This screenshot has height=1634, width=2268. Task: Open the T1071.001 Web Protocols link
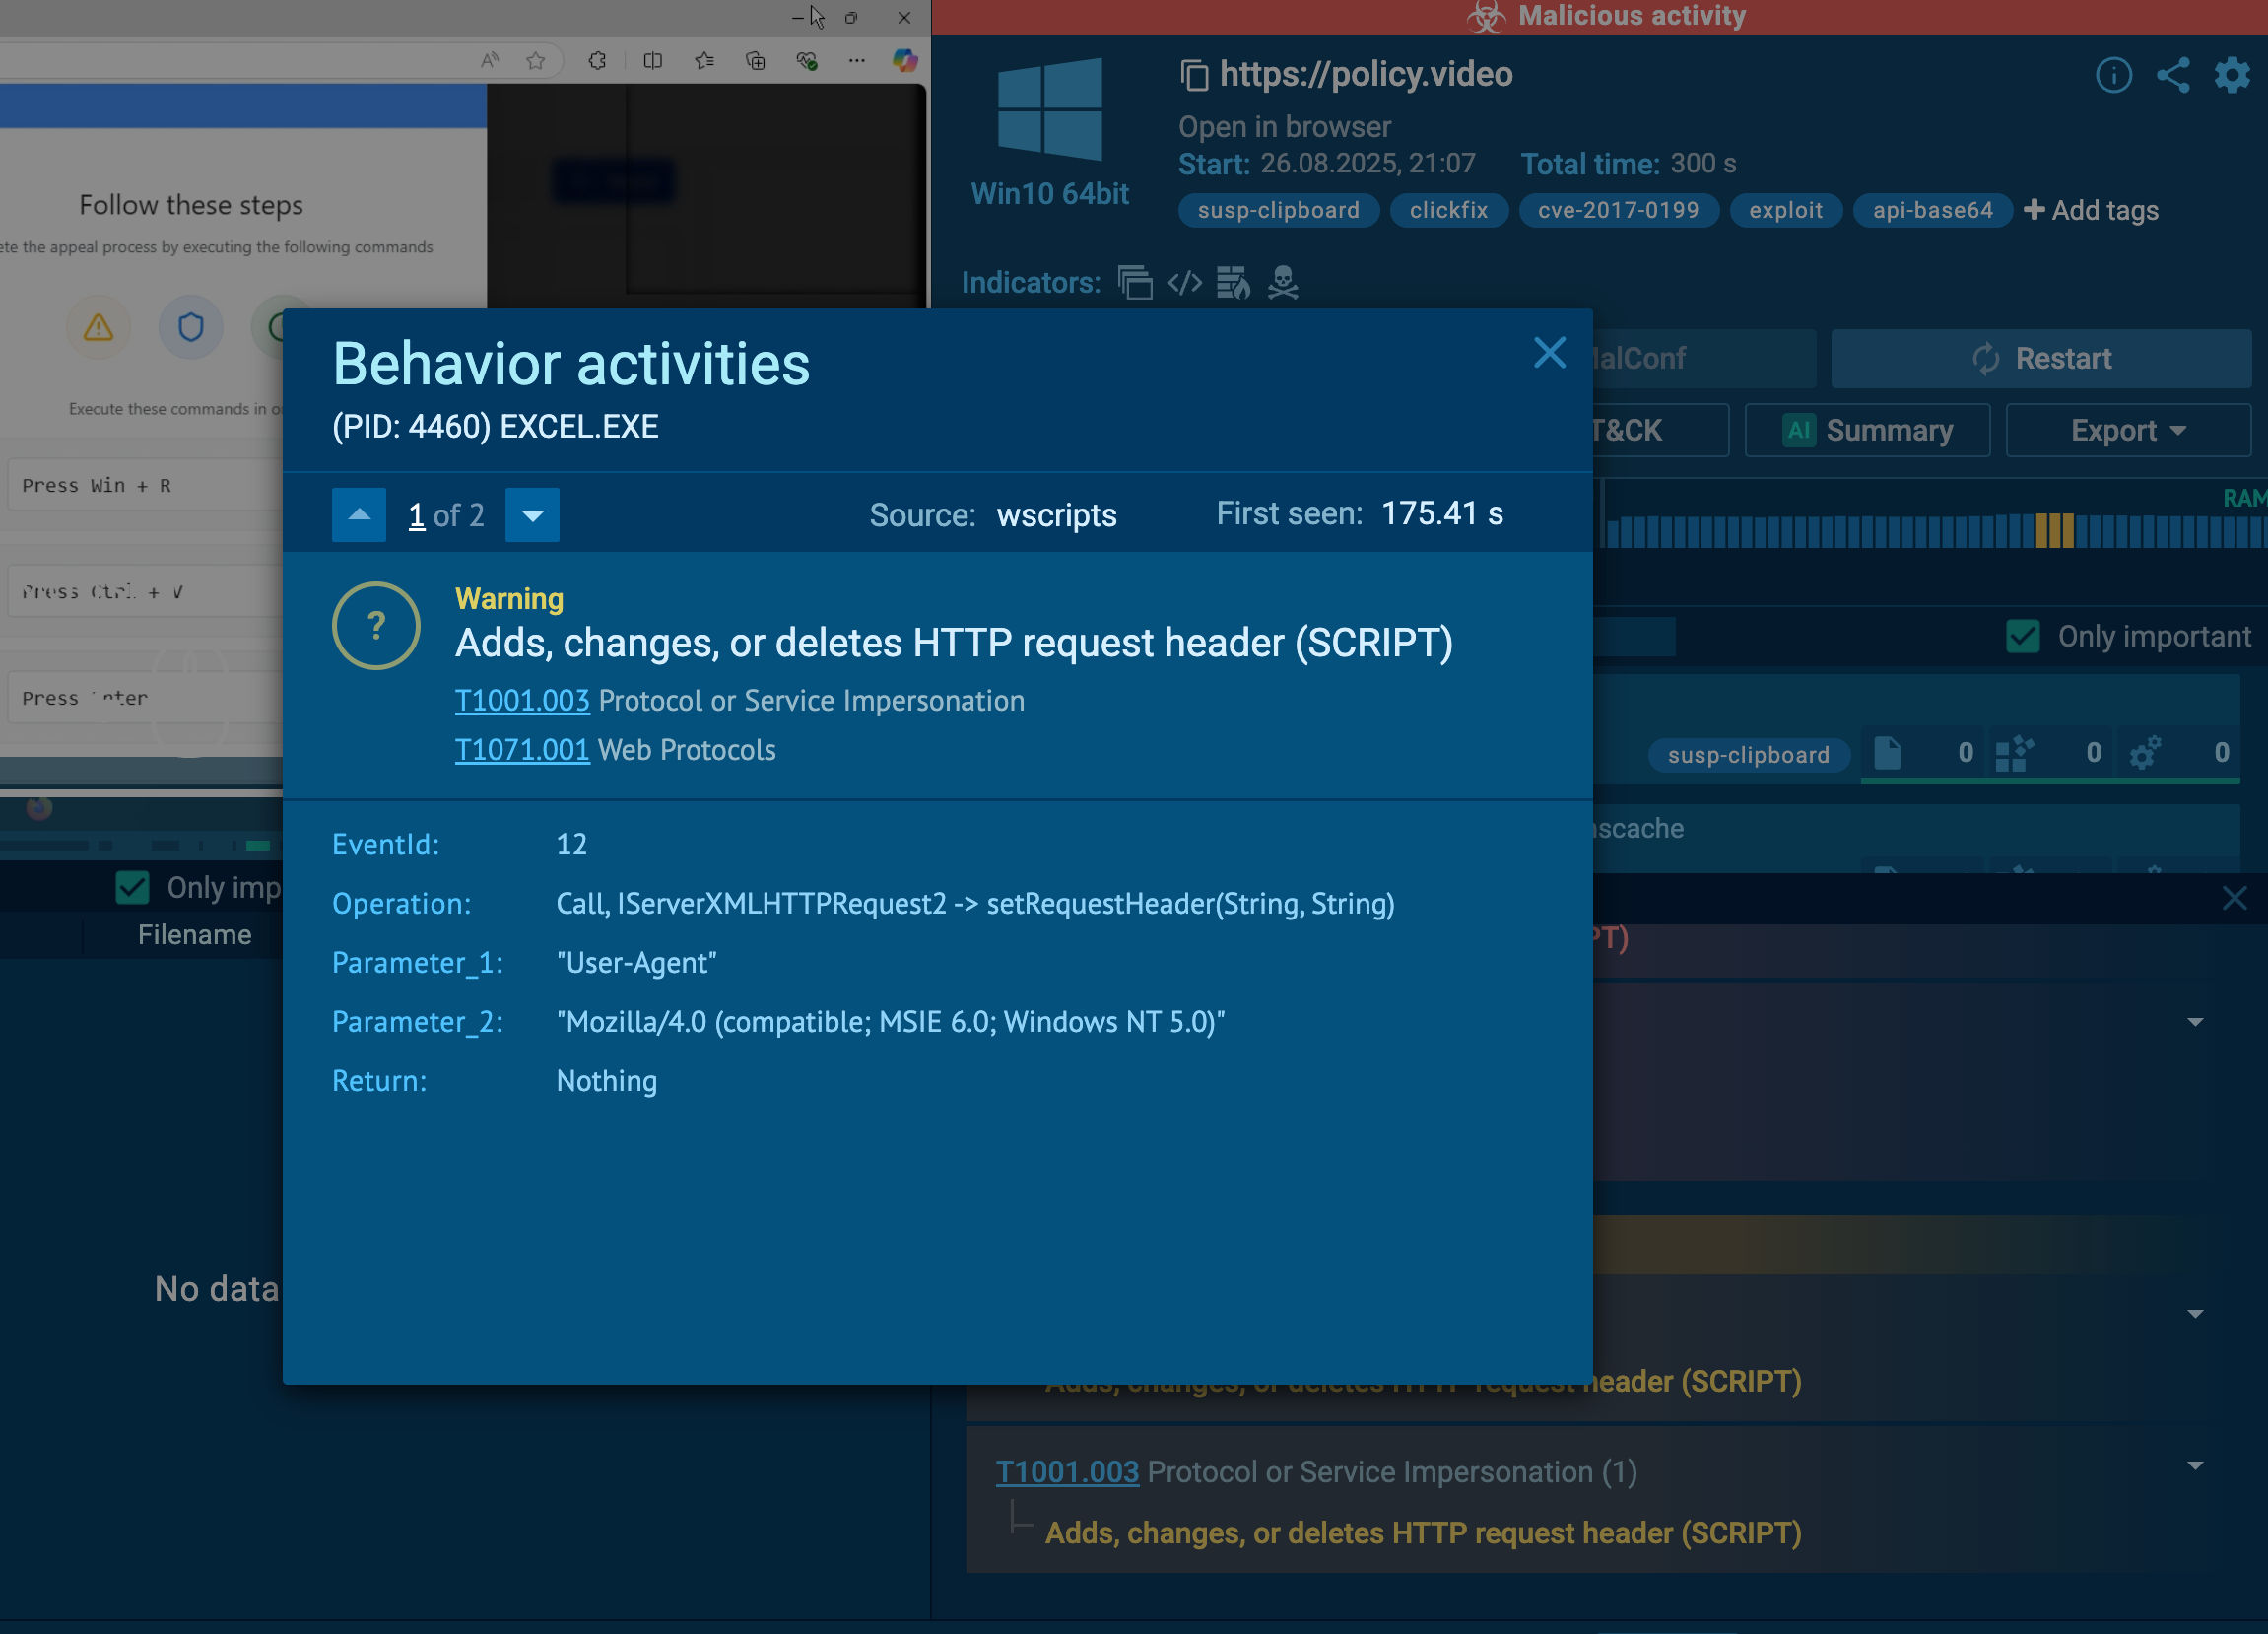pos(522,750)
